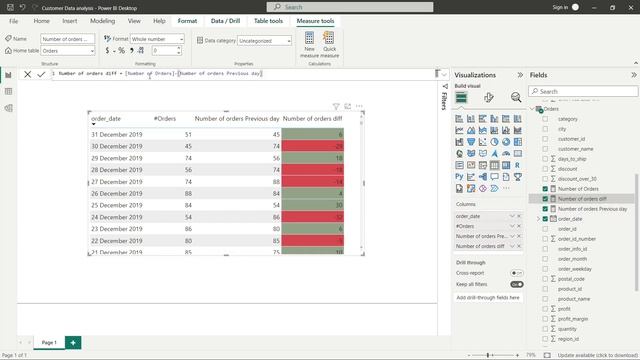Screen dimensions: 640x360
Task: Switch to the Format ribbon tab
Action: pos(187,21)
